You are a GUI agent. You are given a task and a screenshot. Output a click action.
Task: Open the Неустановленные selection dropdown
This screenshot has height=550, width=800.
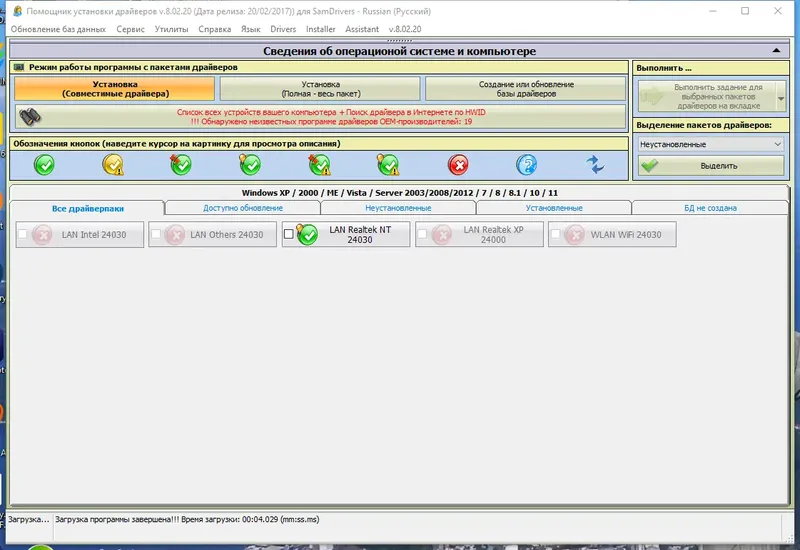pos(711,144)
